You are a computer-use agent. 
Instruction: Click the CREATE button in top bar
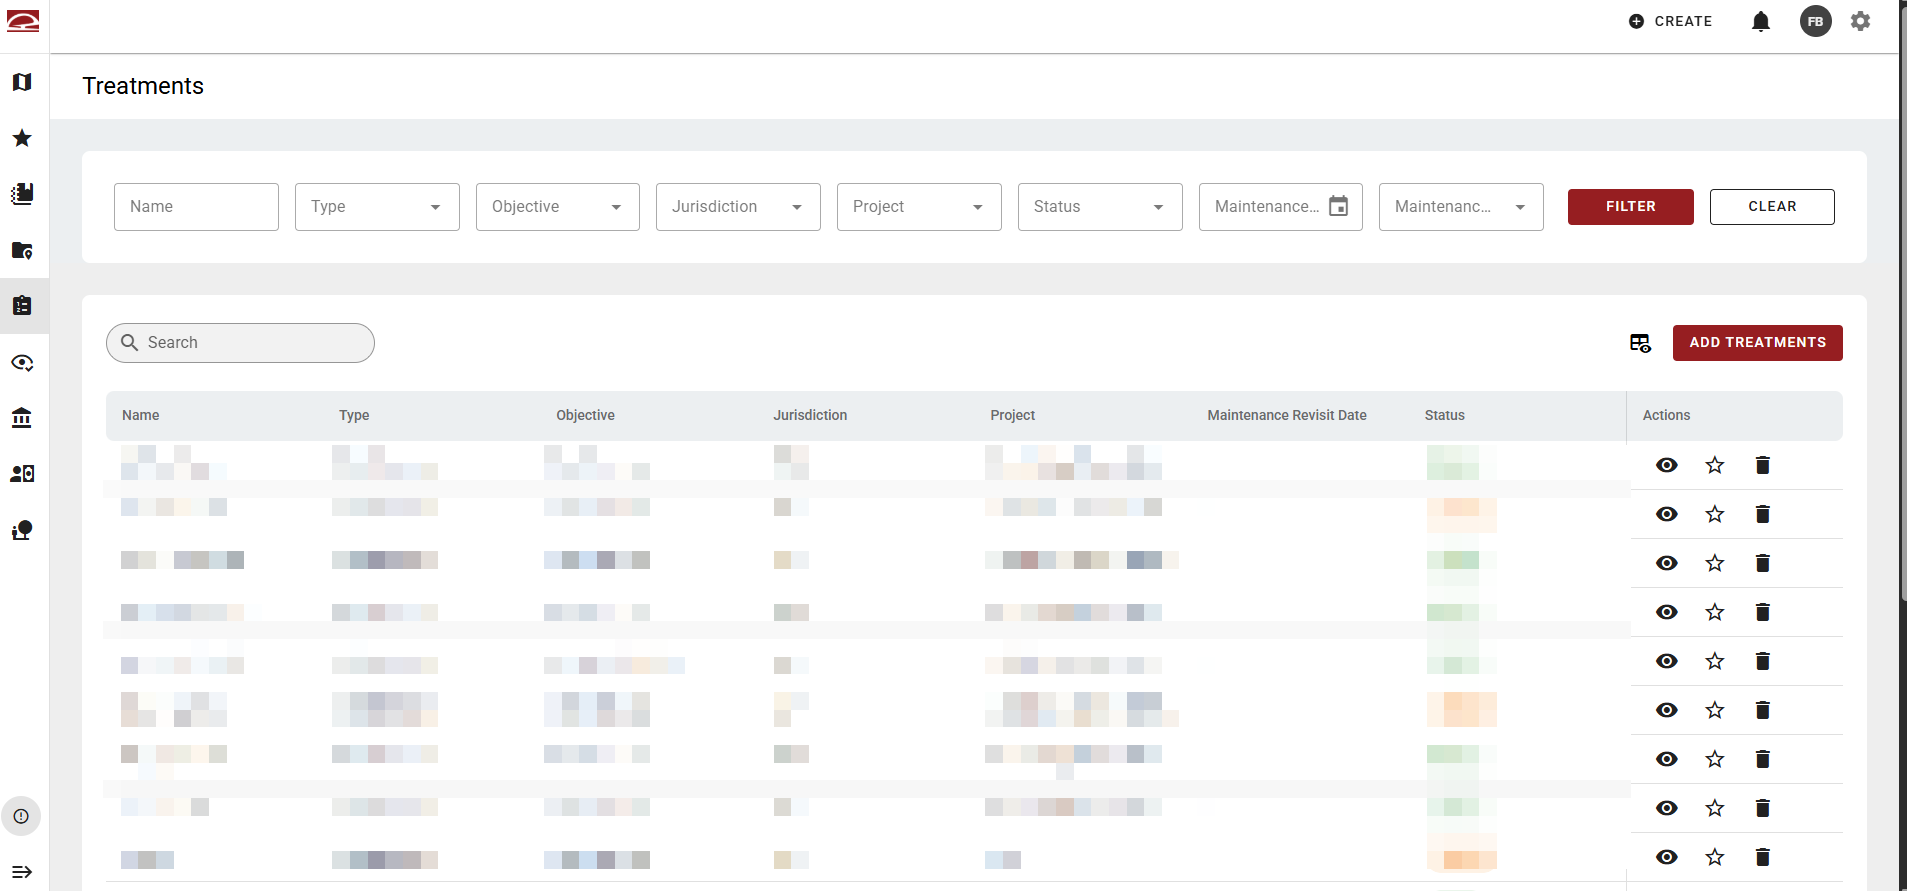coord(1670,21)
